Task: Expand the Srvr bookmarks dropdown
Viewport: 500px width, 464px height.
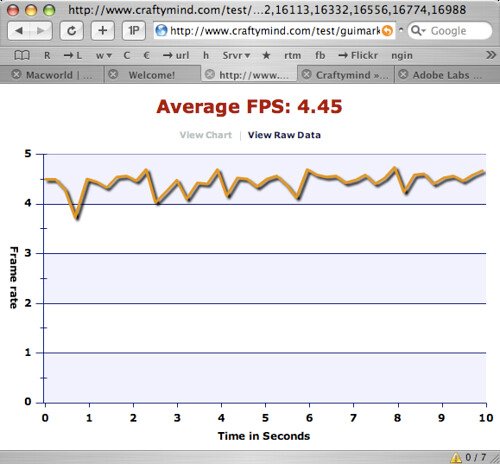Action: tap(236, 55)
